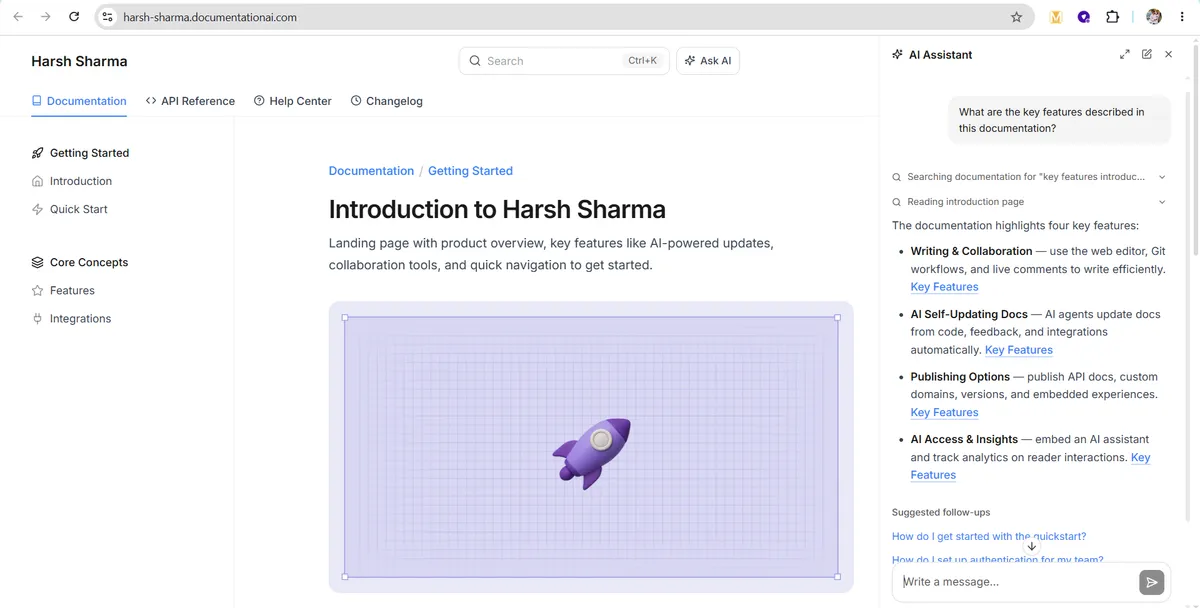Open Key Features link under AI Self-Updating Docs
Screen dimensions: 1200x608
click(x=1019, y=350)
